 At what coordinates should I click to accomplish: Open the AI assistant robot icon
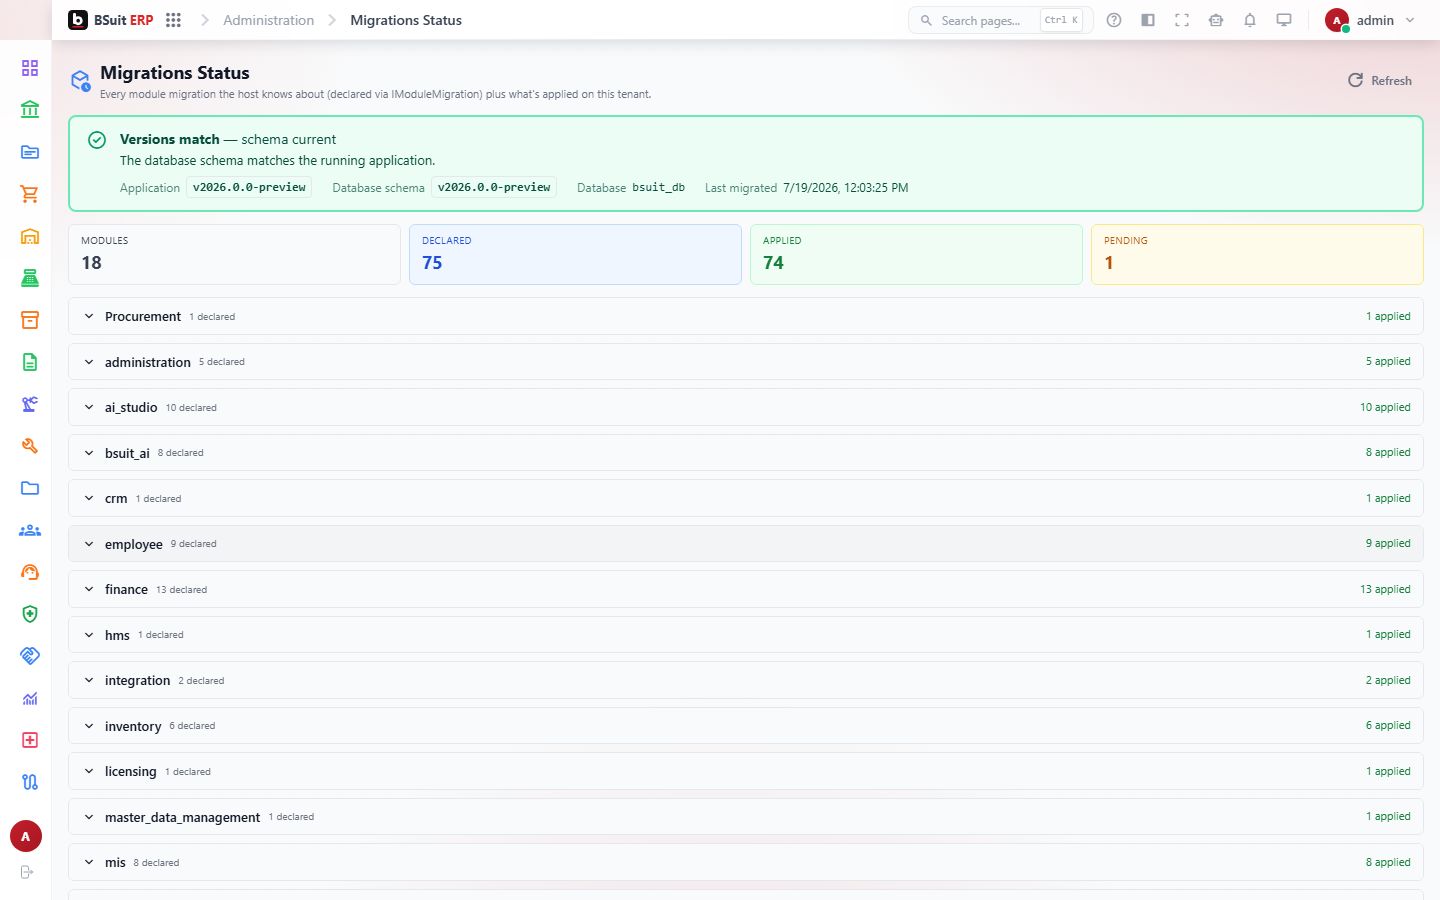(x=1216, y=20)
